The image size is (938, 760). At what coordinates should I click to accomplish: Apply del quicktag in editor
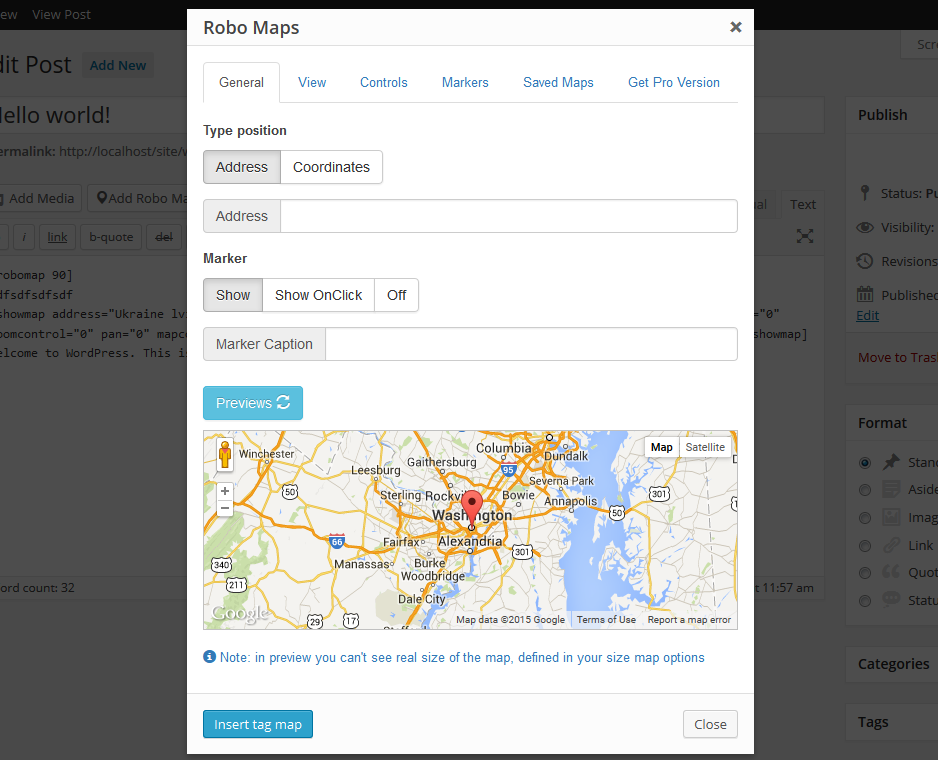coord(164,237)
